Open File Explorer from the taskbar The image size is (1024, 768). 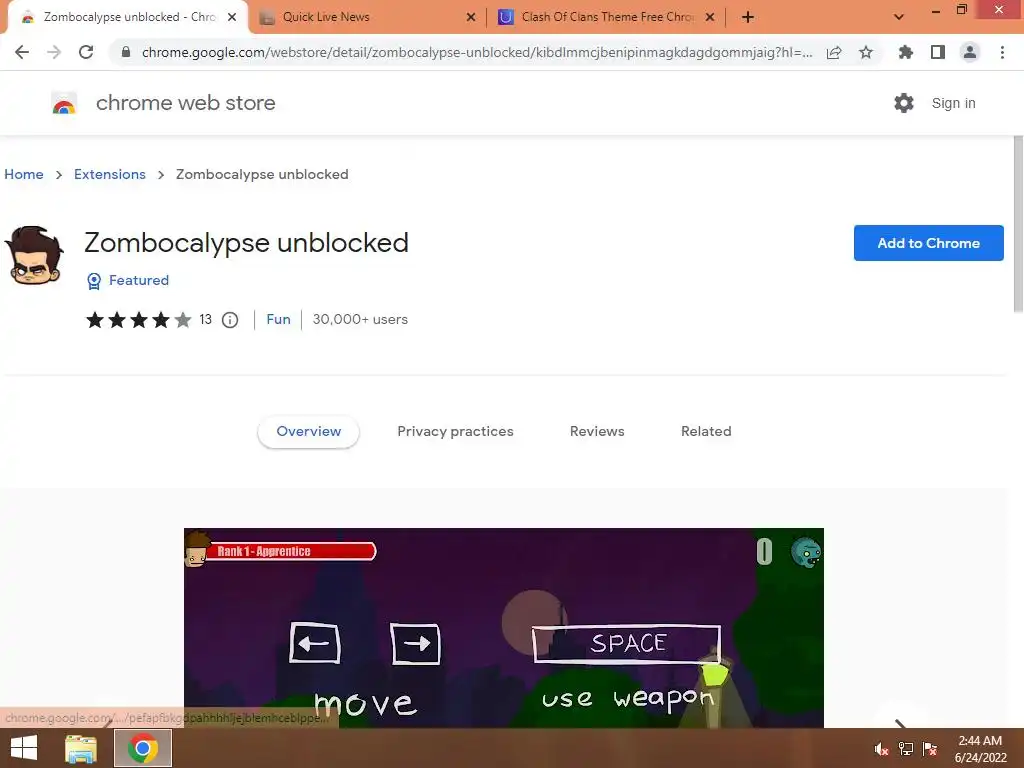coord(81,748)
